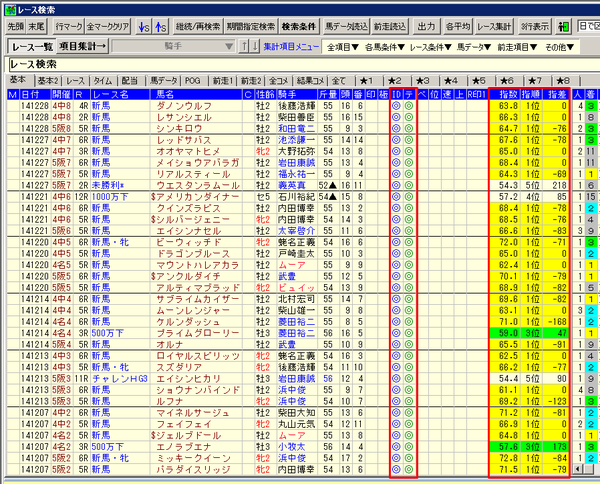
Task: Click ID circle icon for ビーウィッチド row
Action: (x=396, y=242)
